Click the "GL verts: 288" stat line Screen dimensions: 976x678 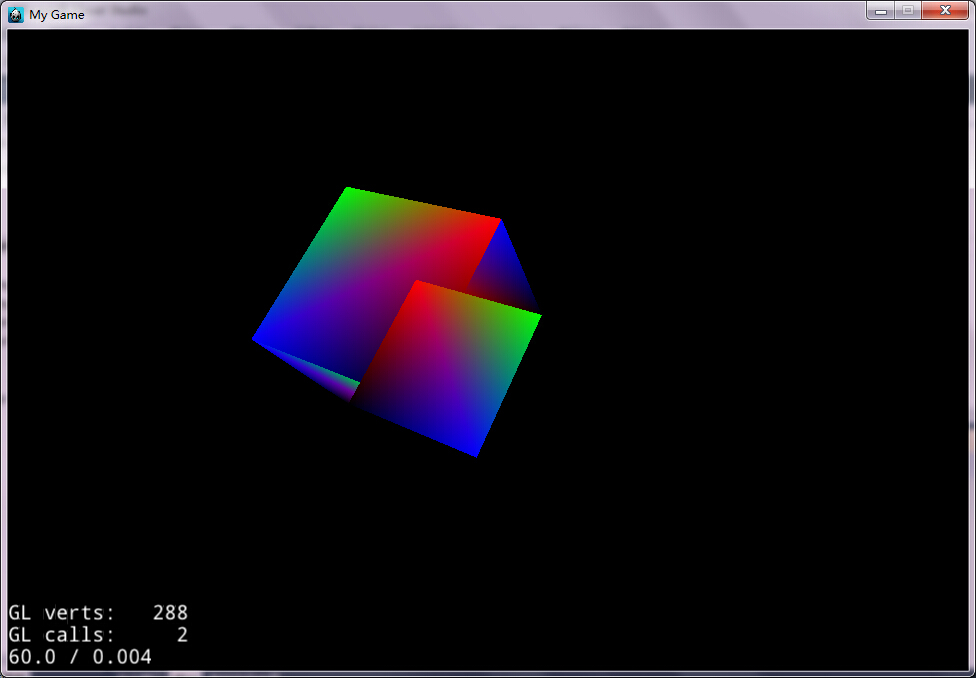tap(98, 613)
